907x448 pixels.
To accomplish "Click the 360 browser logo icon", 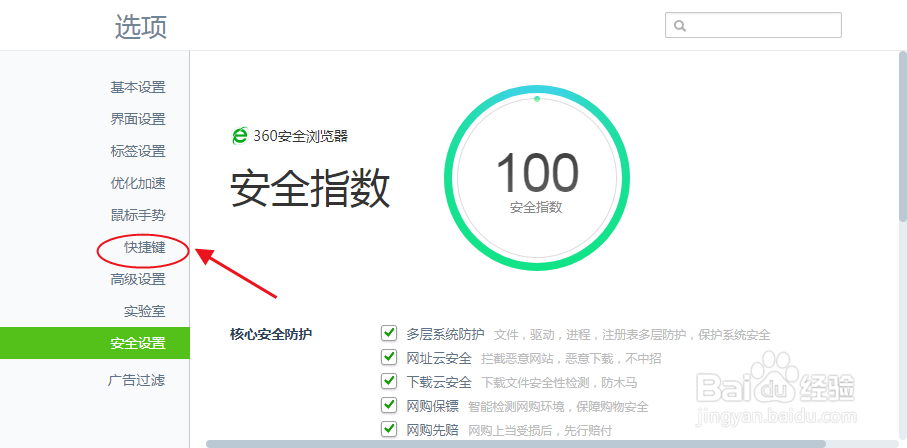I will coord(239,136).
